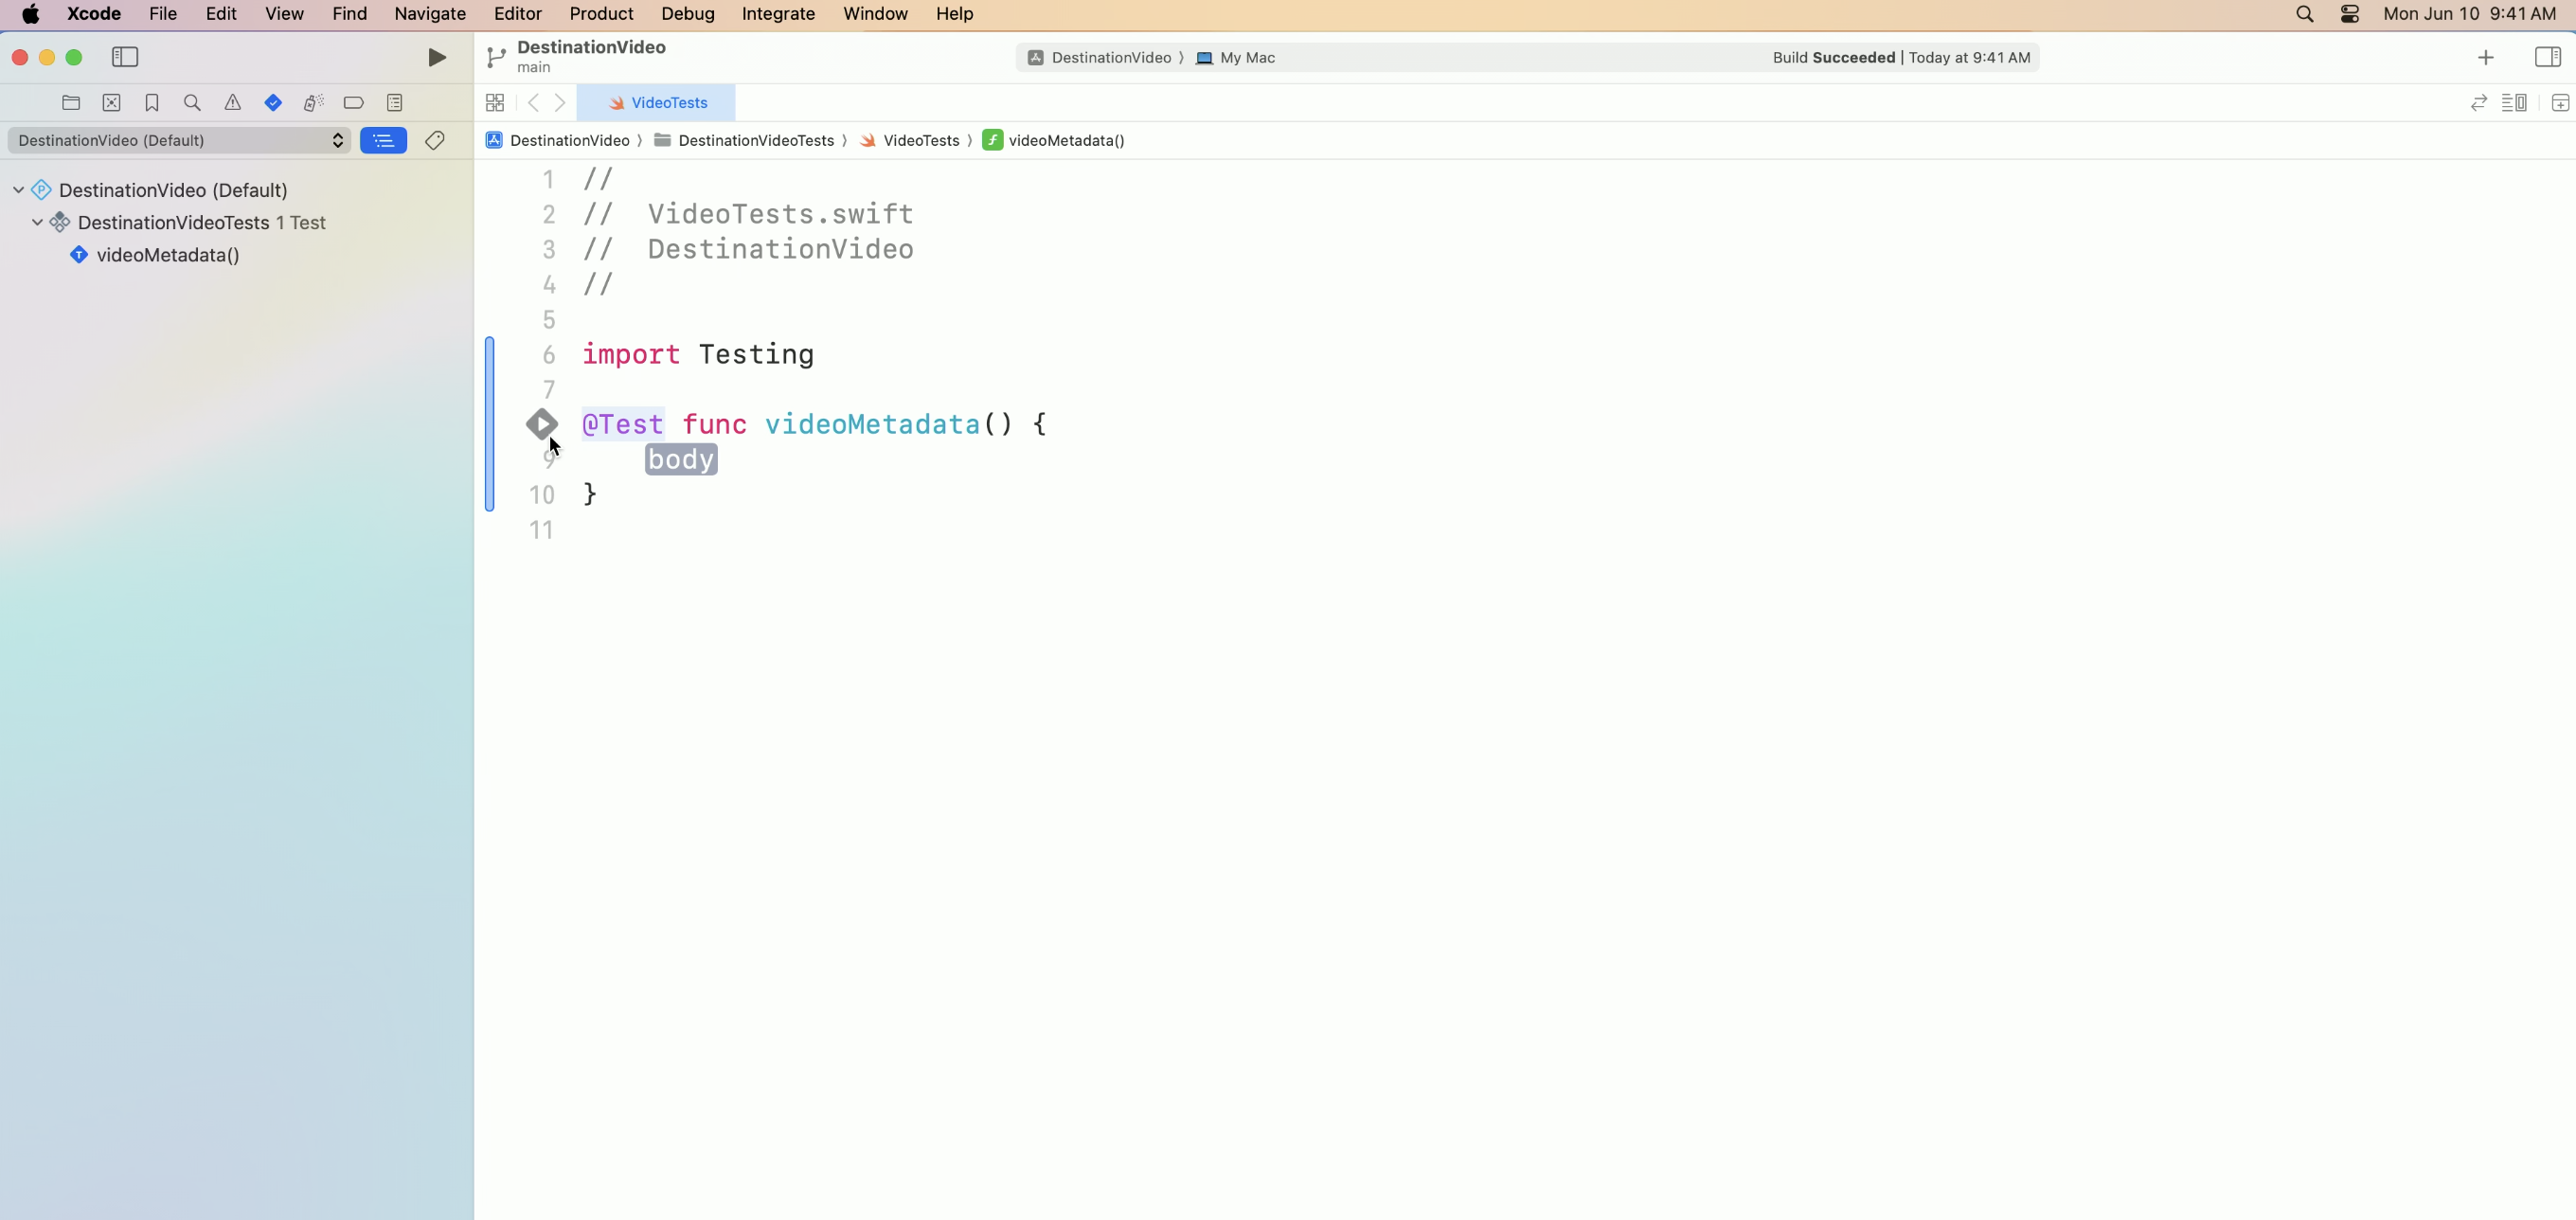Open the Product menu

click(601, 14)
